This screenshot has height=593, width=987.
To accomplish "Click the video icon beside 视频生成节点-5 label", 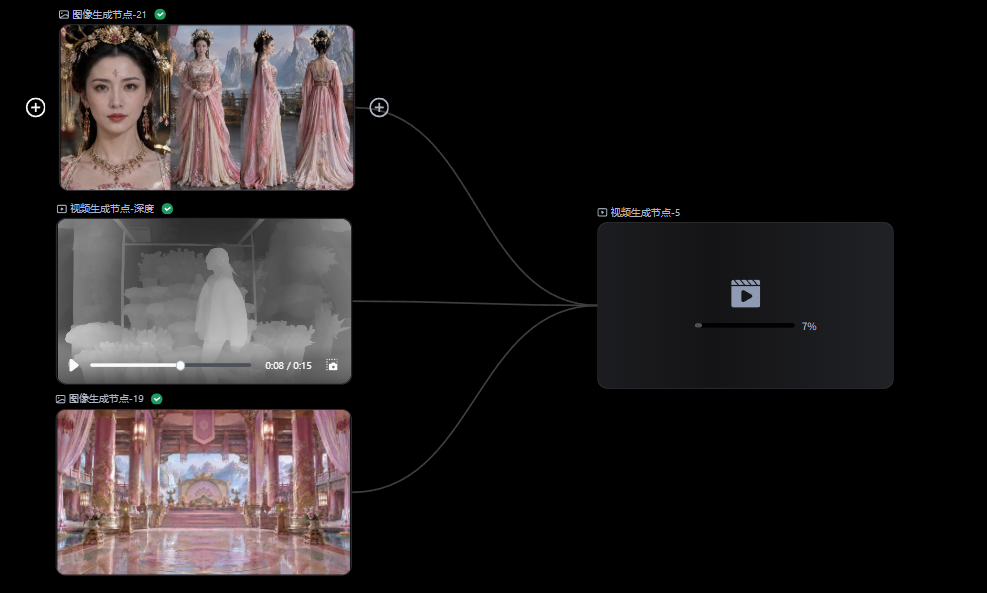I will tap(602, 213).
